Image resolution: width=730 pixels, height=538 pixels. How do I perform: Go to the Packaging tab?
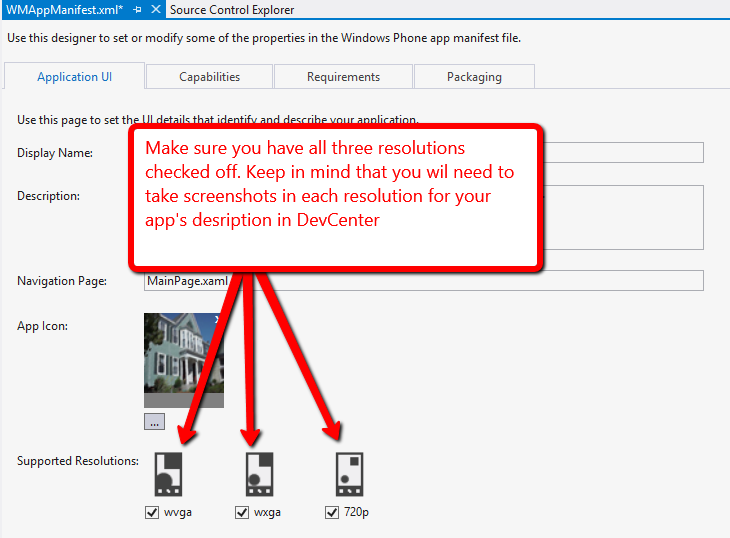tap(474, 77)
